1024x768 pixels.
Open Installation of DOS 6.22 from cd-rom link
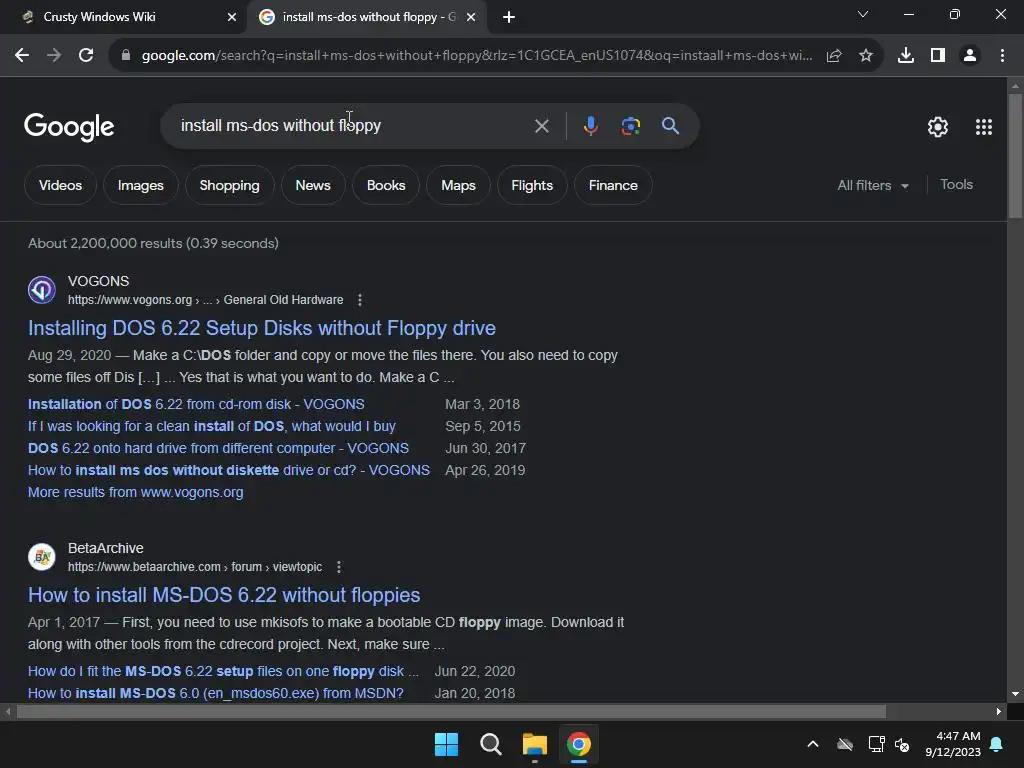(x=196, y=404)
